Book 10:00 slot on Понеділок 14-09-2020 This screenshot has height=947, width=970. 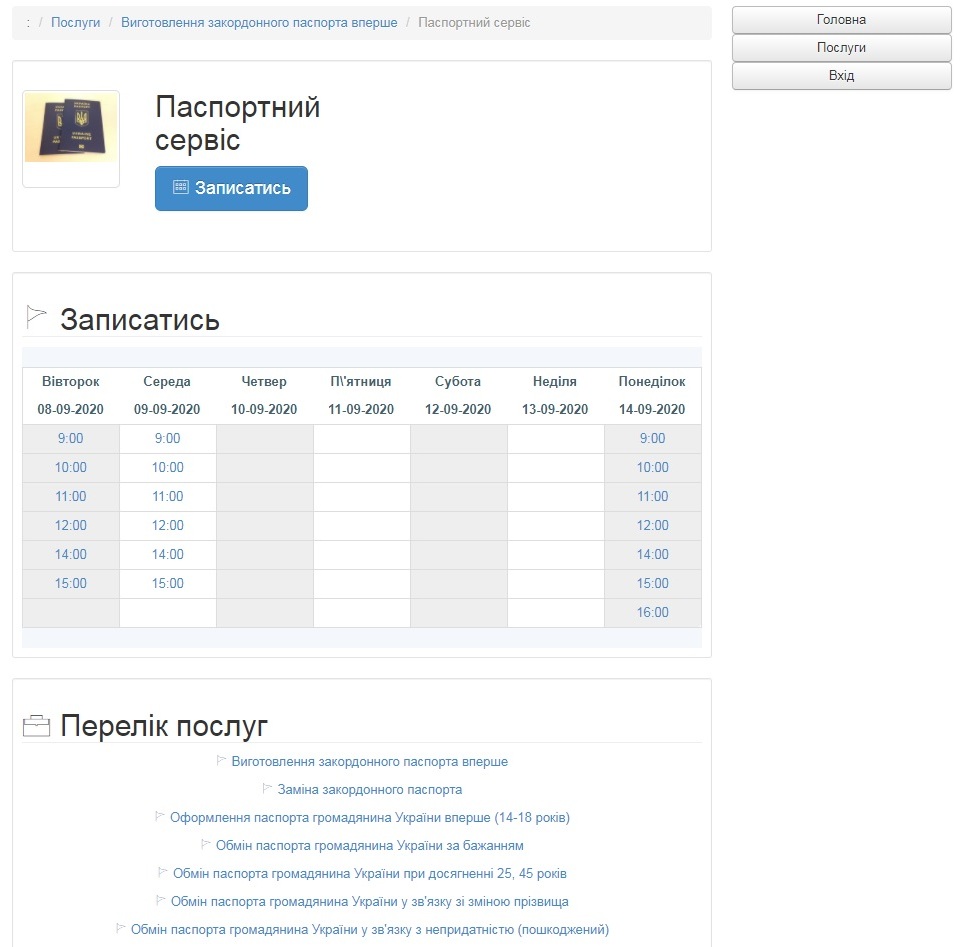[653, 468]
